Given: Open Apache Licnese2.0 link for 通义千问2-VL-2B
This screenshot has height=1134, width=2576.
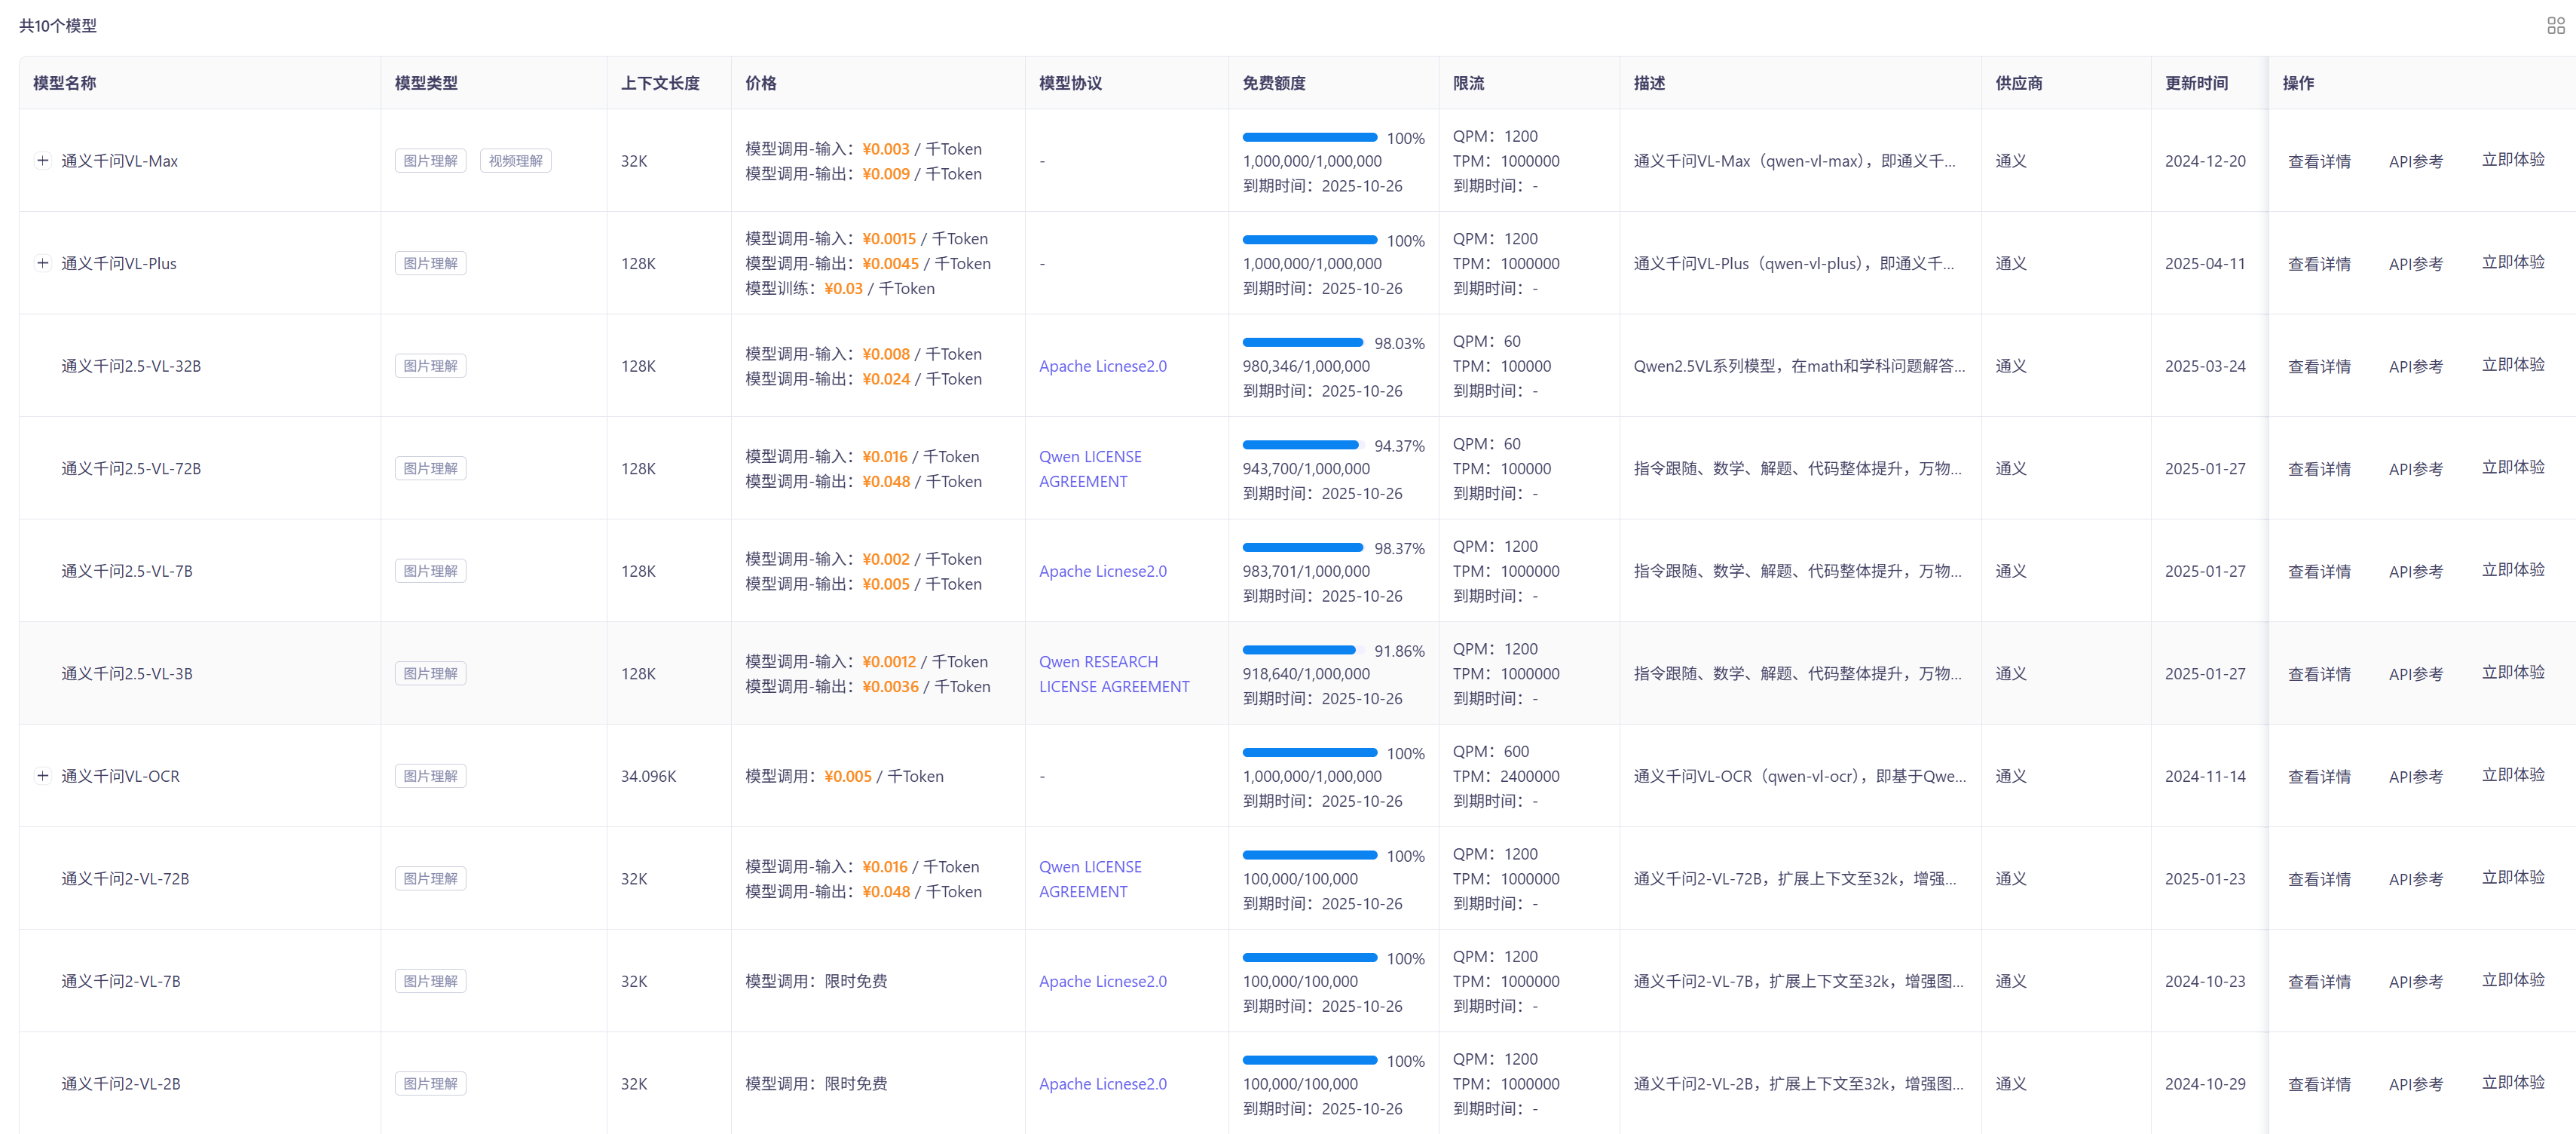Looking at the screenshot, I should point(1102,1084).
